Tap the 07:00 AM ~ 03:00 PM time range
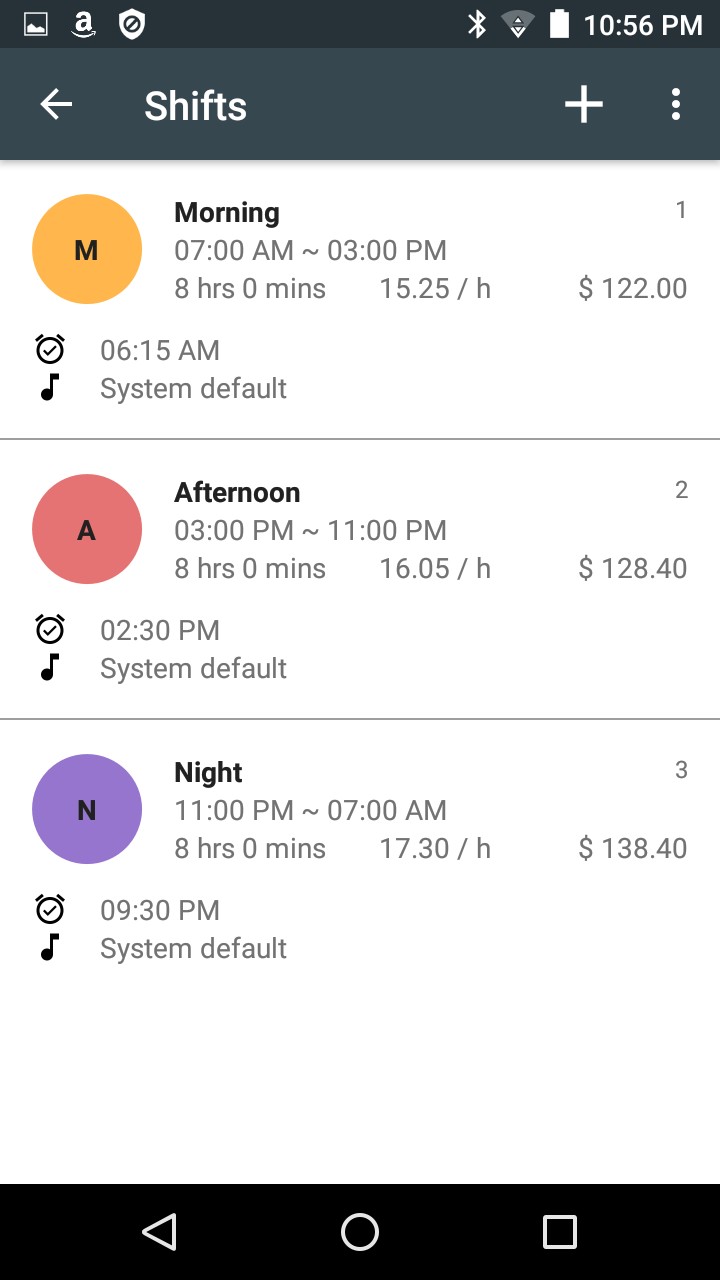Image resolution: width=720 pixels, height=1280 pixels. click(310, 250)
